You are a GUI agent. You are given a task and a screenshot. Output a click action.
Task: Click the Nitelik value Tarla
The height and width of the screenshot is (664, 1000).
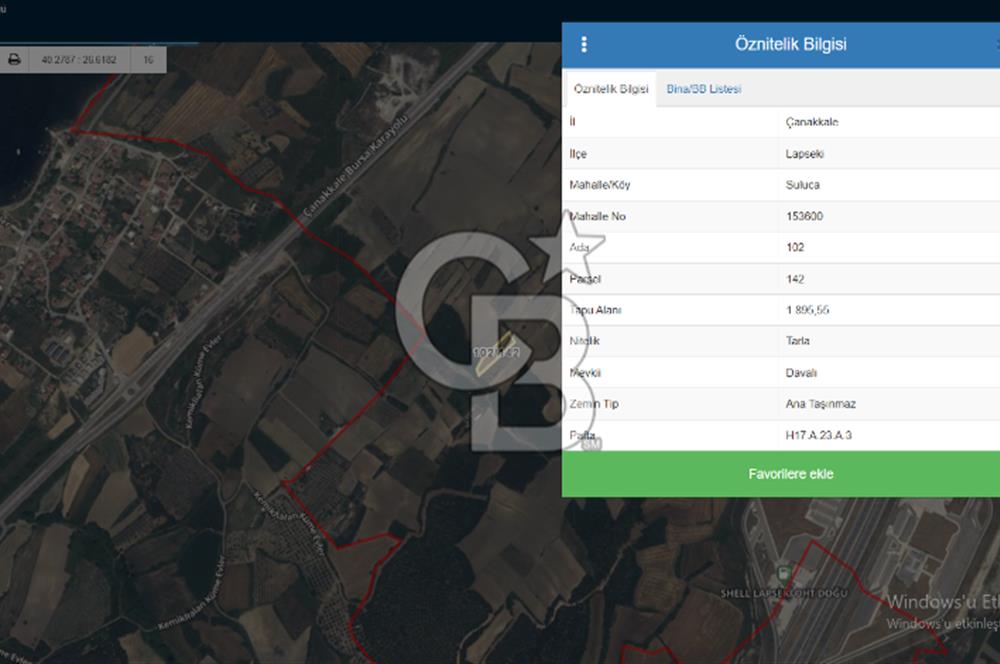click(798, 341)
